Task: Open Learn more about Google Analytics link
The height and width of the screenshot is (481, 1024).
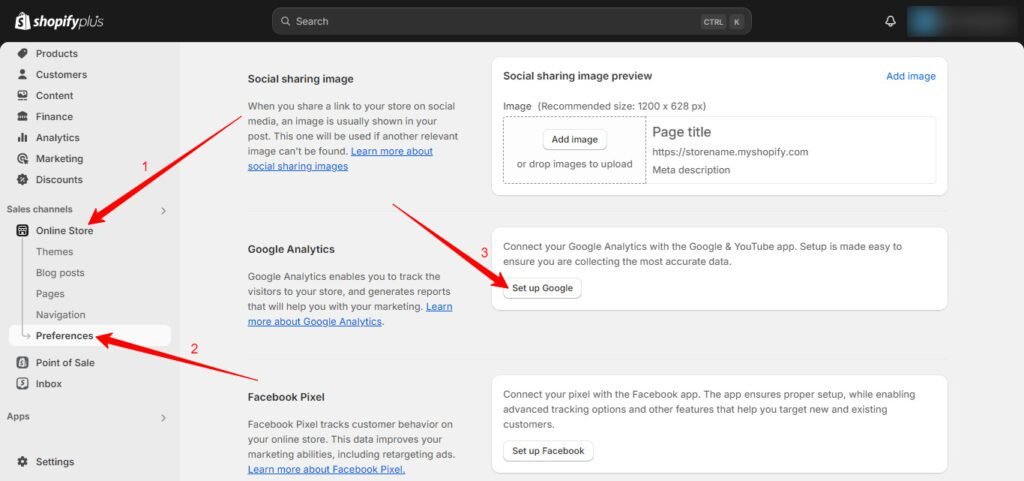Action: tap(350, 314)
